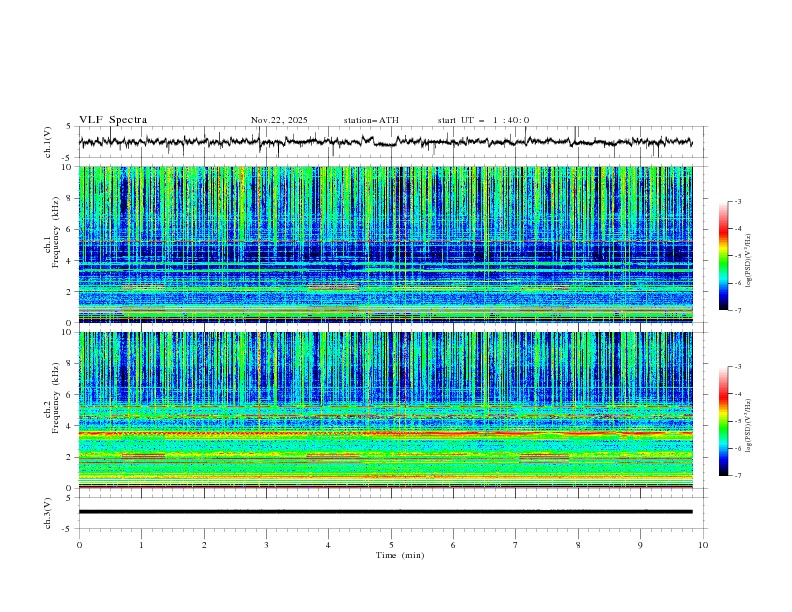
Task: Click time axis tick label '3'
Action: [266, 545]
